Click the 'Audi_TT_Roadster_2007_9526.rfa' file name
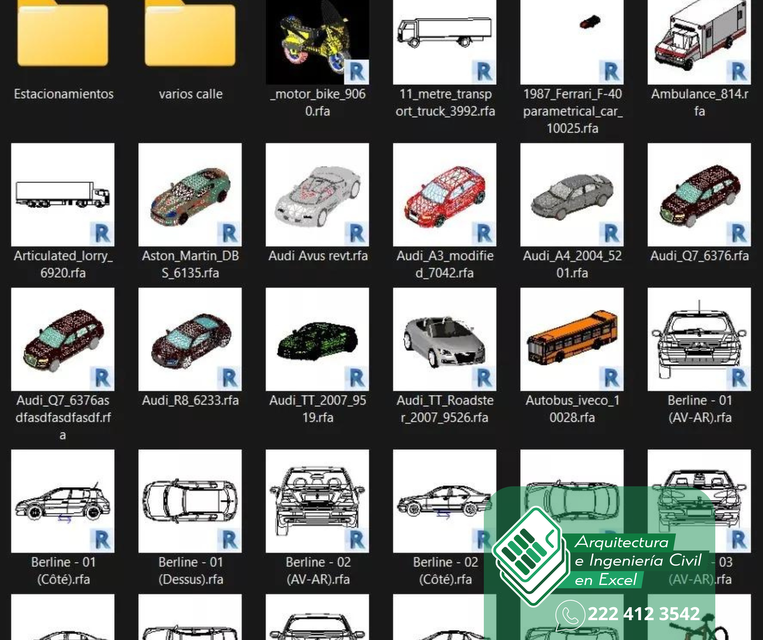This screenshot has width=763, height=640. (445, 409)
